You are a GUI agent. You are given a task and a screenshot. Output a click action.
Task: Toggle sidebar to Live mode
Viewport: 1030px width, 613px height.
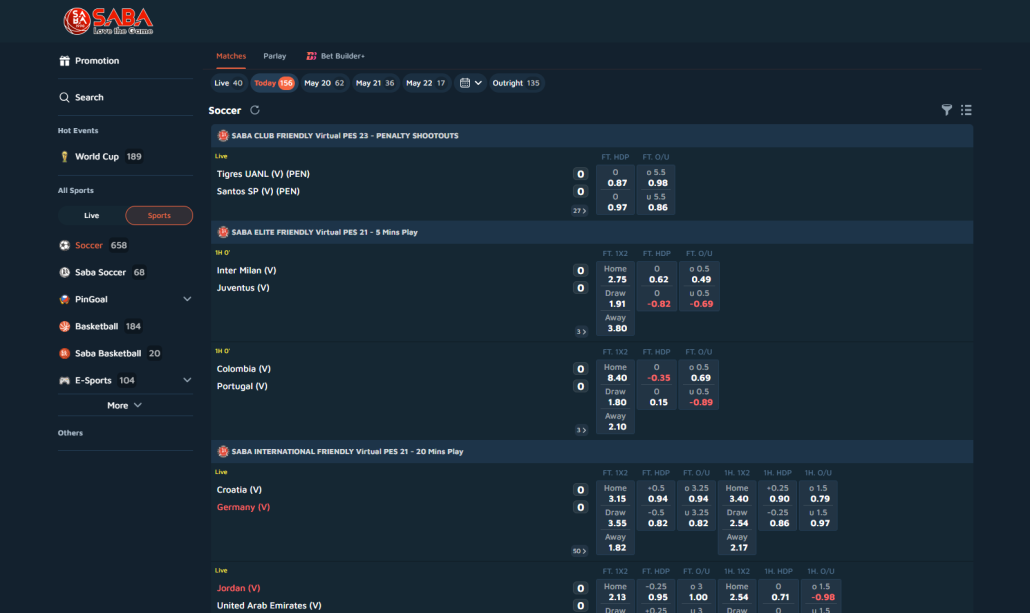[x=91, y=216]
